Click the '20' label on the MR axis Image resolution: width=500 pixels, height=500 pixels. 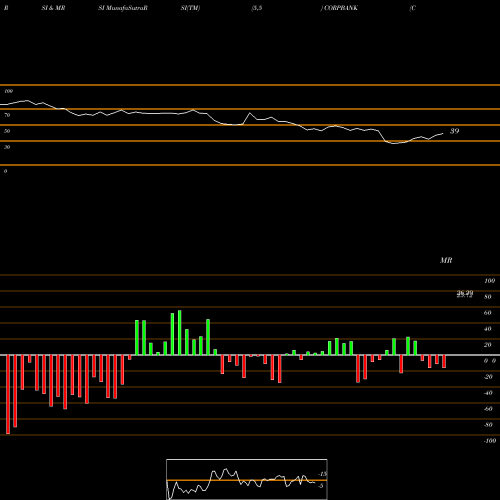(x=488, y=345)
